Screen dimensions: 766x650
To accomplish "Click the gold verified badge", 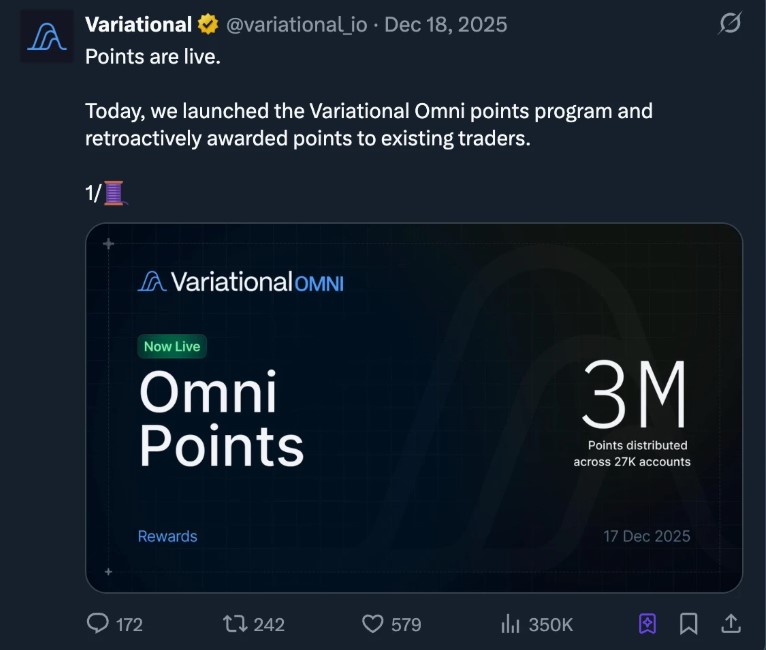I will pos(208,24).
